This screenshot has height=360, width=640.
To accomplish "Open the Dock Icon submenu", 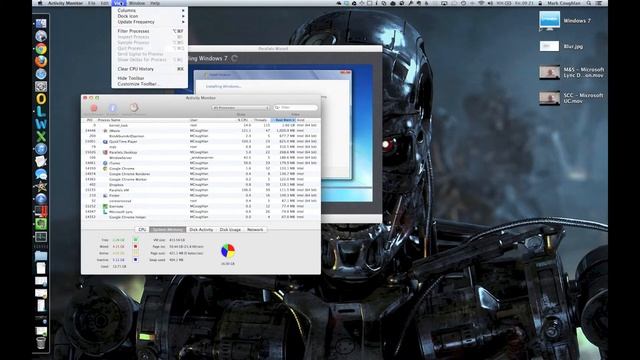I will pyautogui.click(x=149, y=16).
